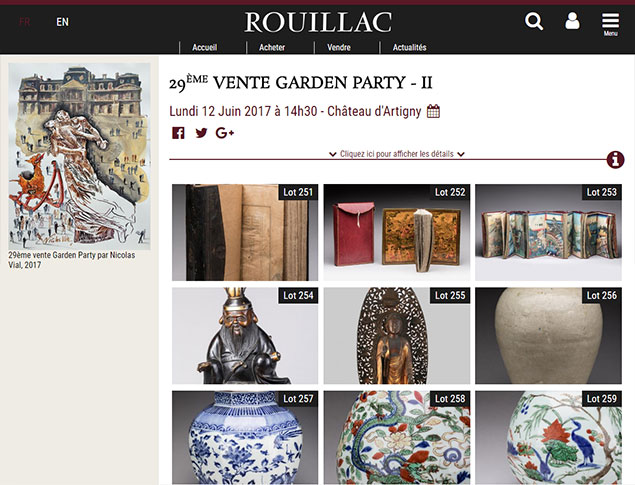635x485 pixels.
Task: Click the left chevron beside the details text
Action: coord(332,154)
